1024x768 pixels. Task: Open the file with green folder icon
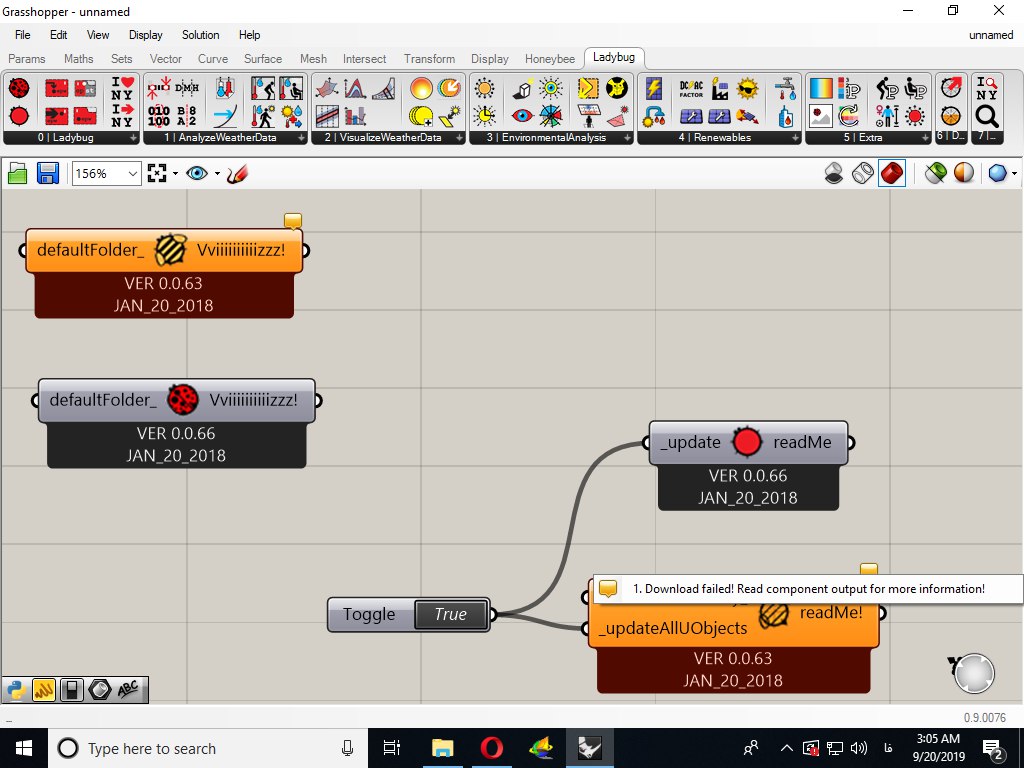click(18, 174)
